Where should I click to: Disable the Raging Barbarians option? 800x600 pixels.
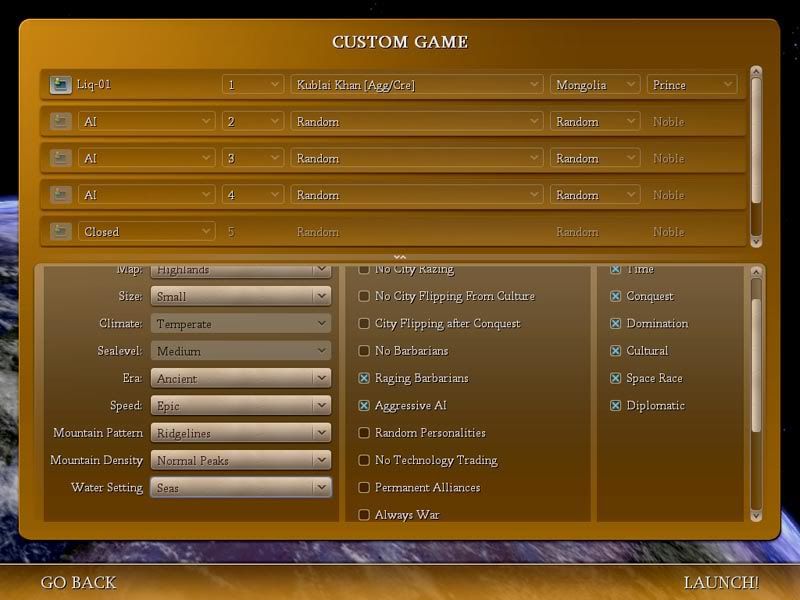[x=364, y=378]
